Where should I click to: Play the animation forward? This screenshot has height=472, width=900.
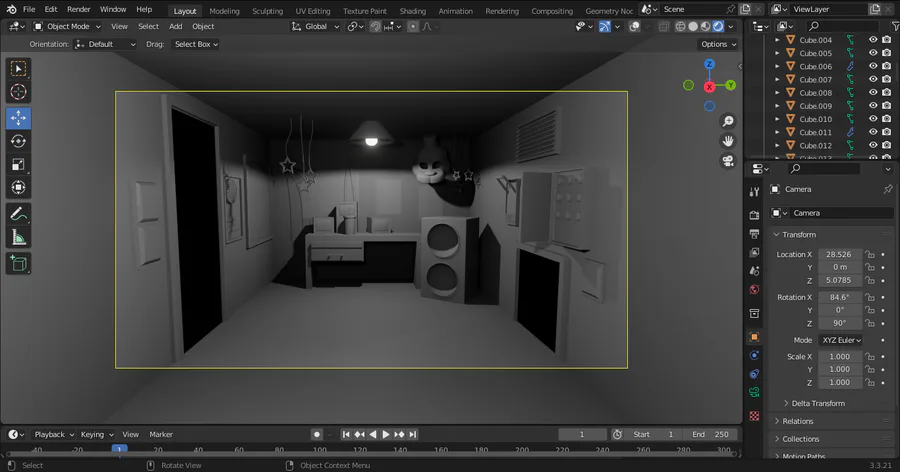pyautogui.click(x=386, y=435)
